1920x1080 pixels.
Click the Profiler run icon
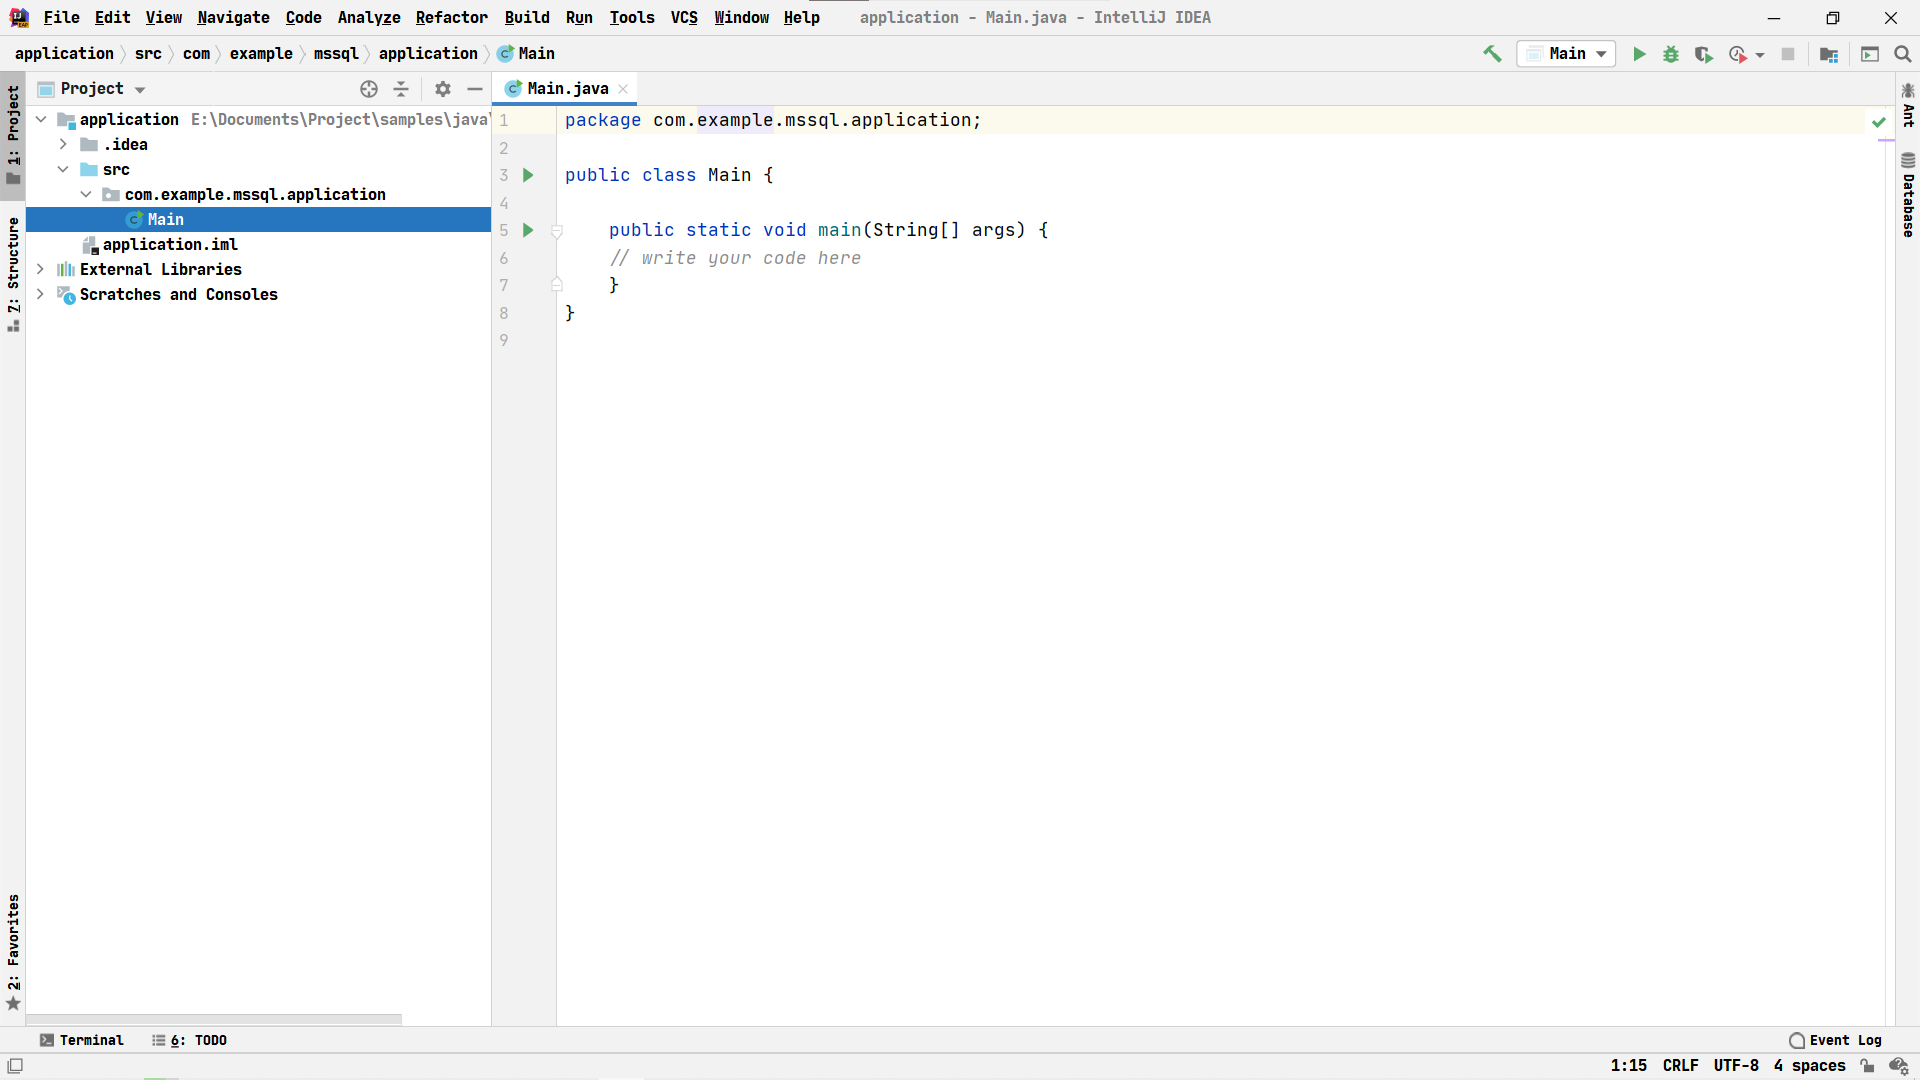1738,54
